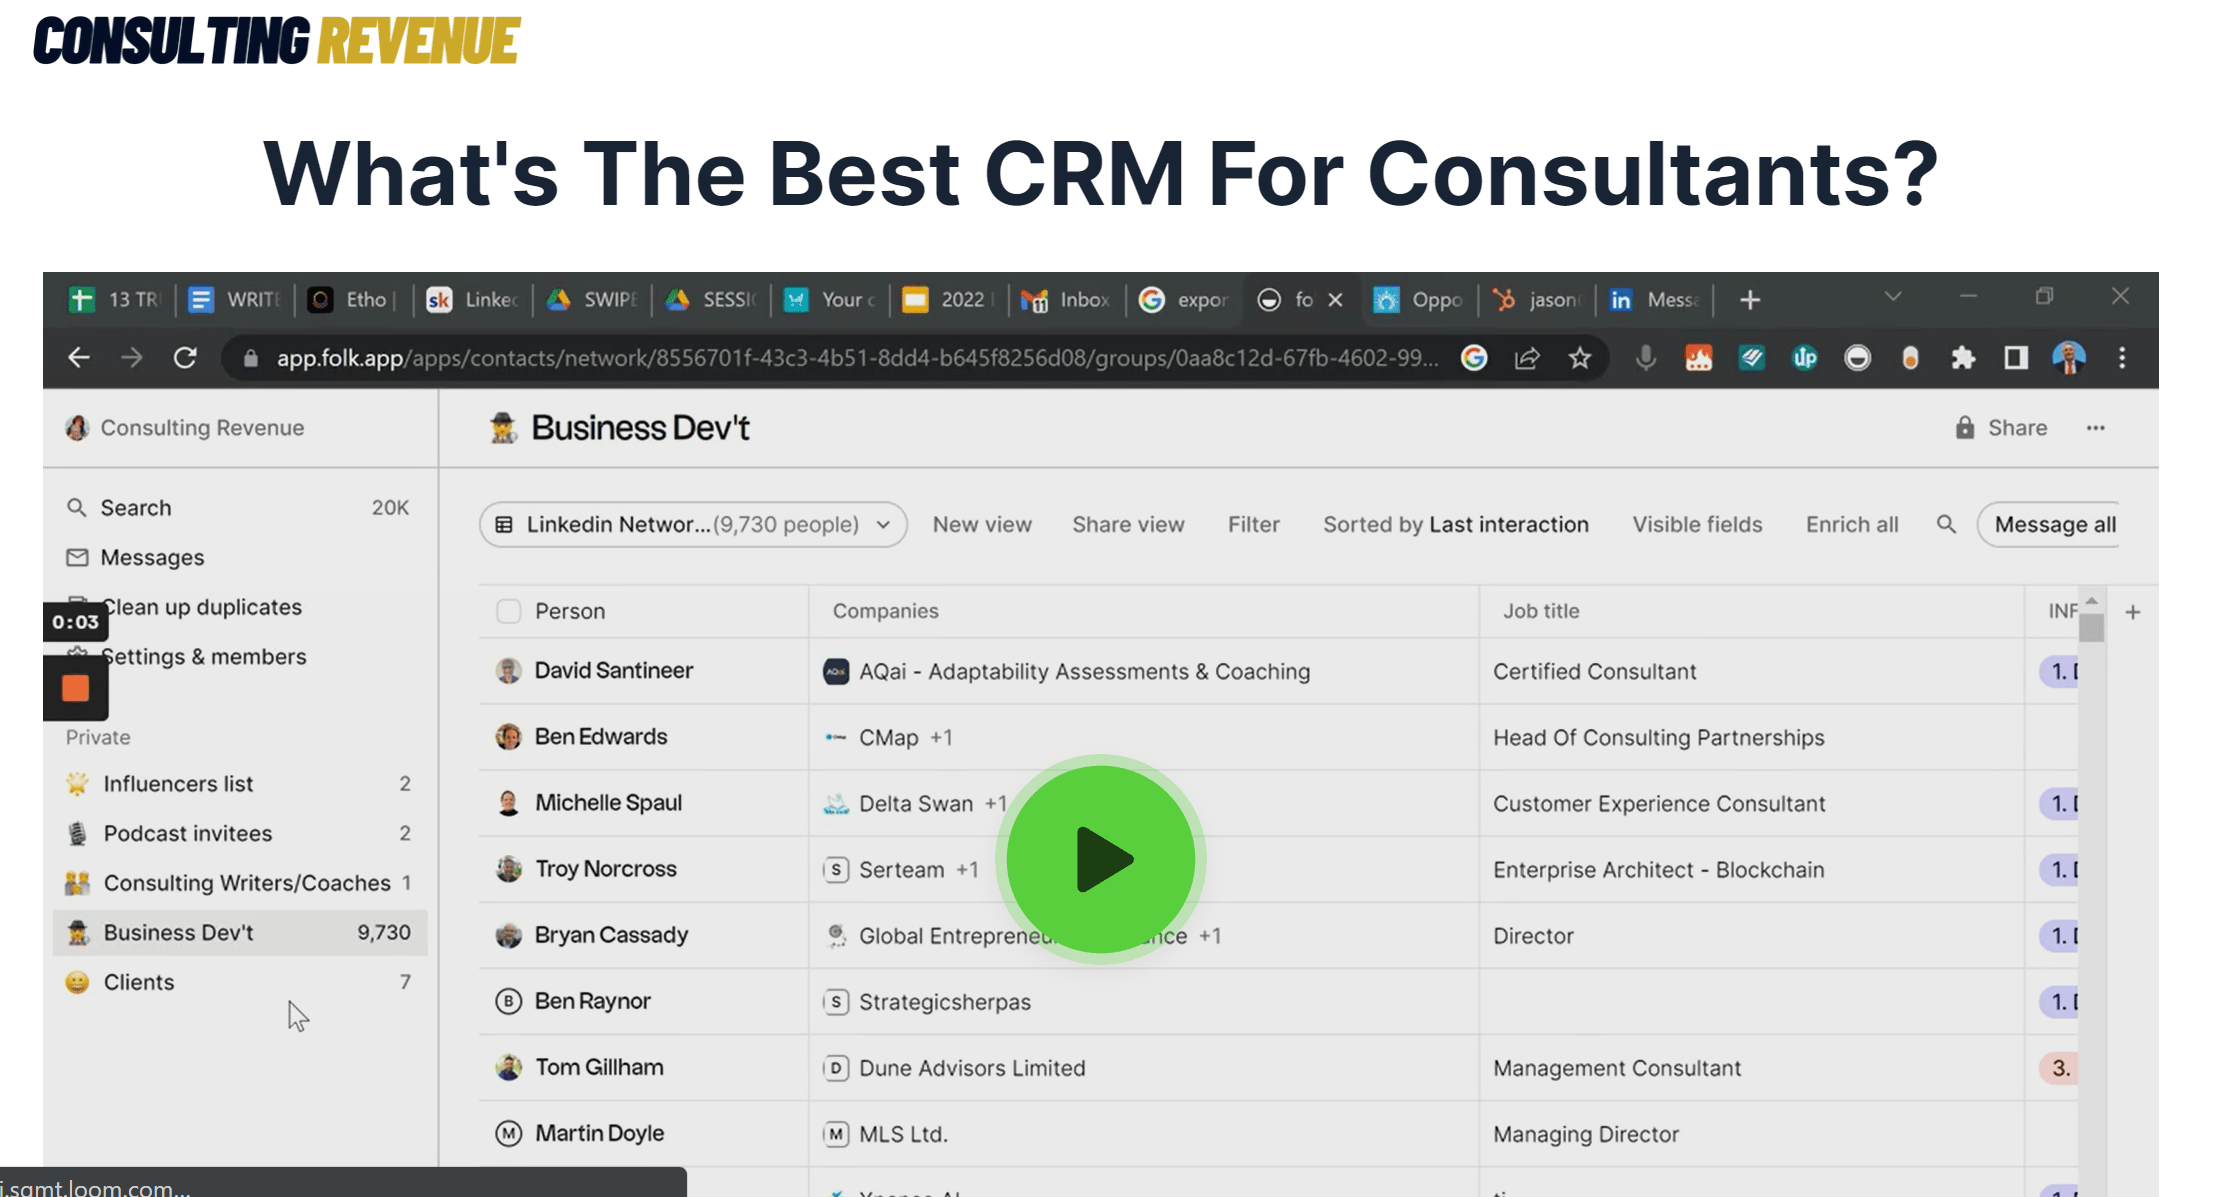Screen dimensions: 2217x1197
Task: Open the tab search chevron
Action: pos(1893,297)
